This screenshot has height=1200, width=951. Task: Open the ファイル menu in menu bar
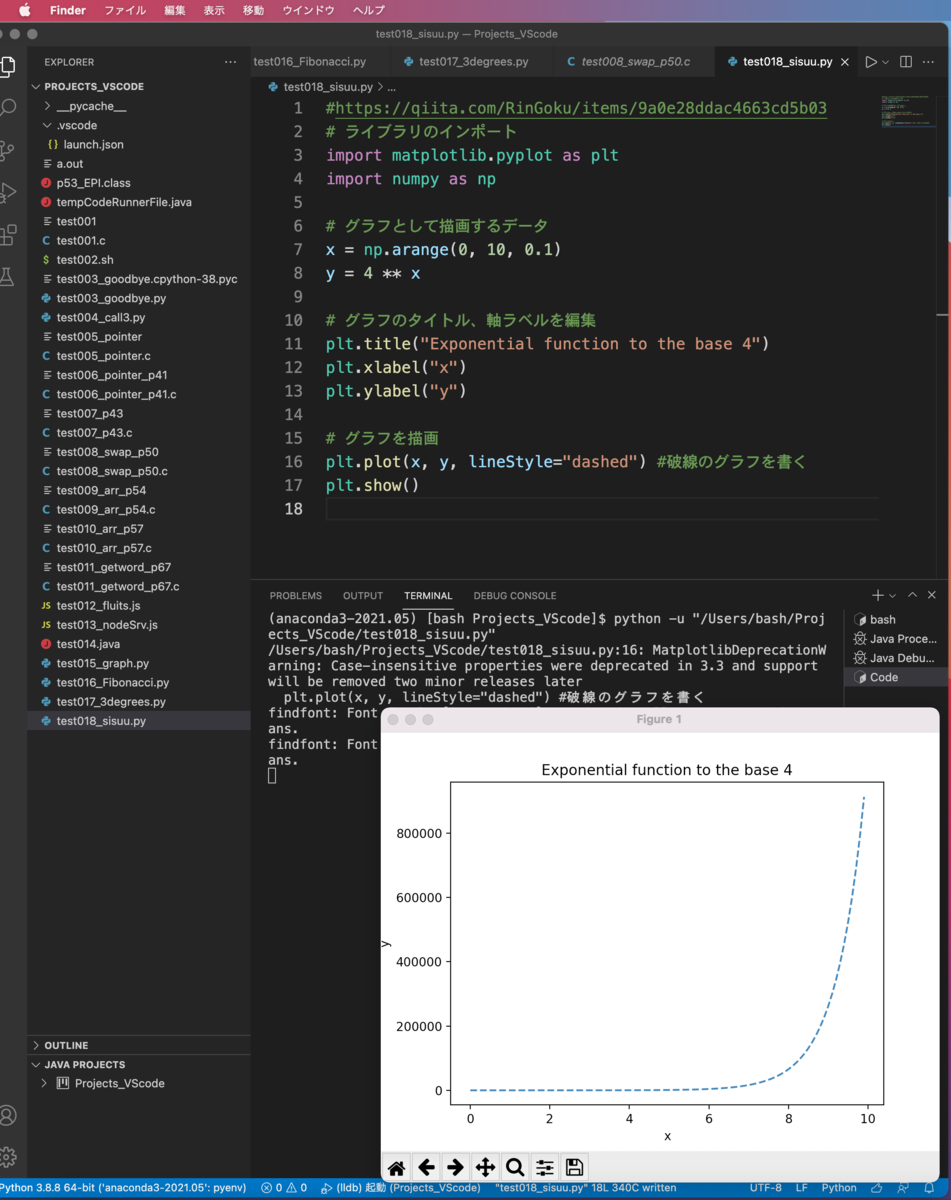point(125,10)
